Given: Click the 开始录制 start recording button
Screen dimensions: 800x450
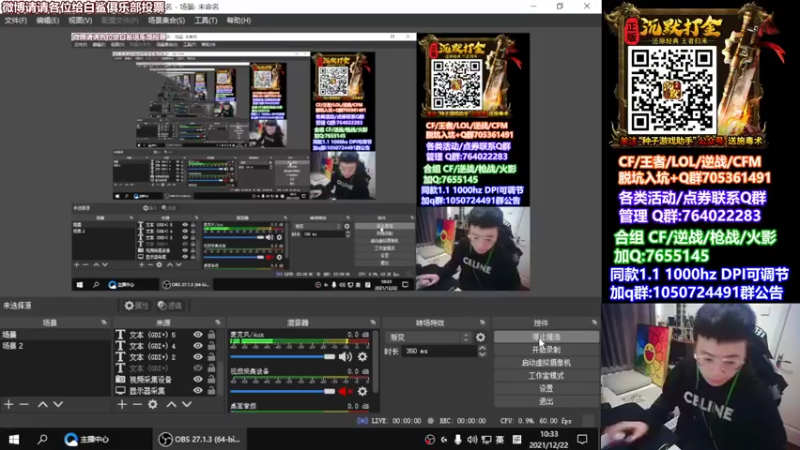Looking at the screenshot, I should tap(546, 350).
